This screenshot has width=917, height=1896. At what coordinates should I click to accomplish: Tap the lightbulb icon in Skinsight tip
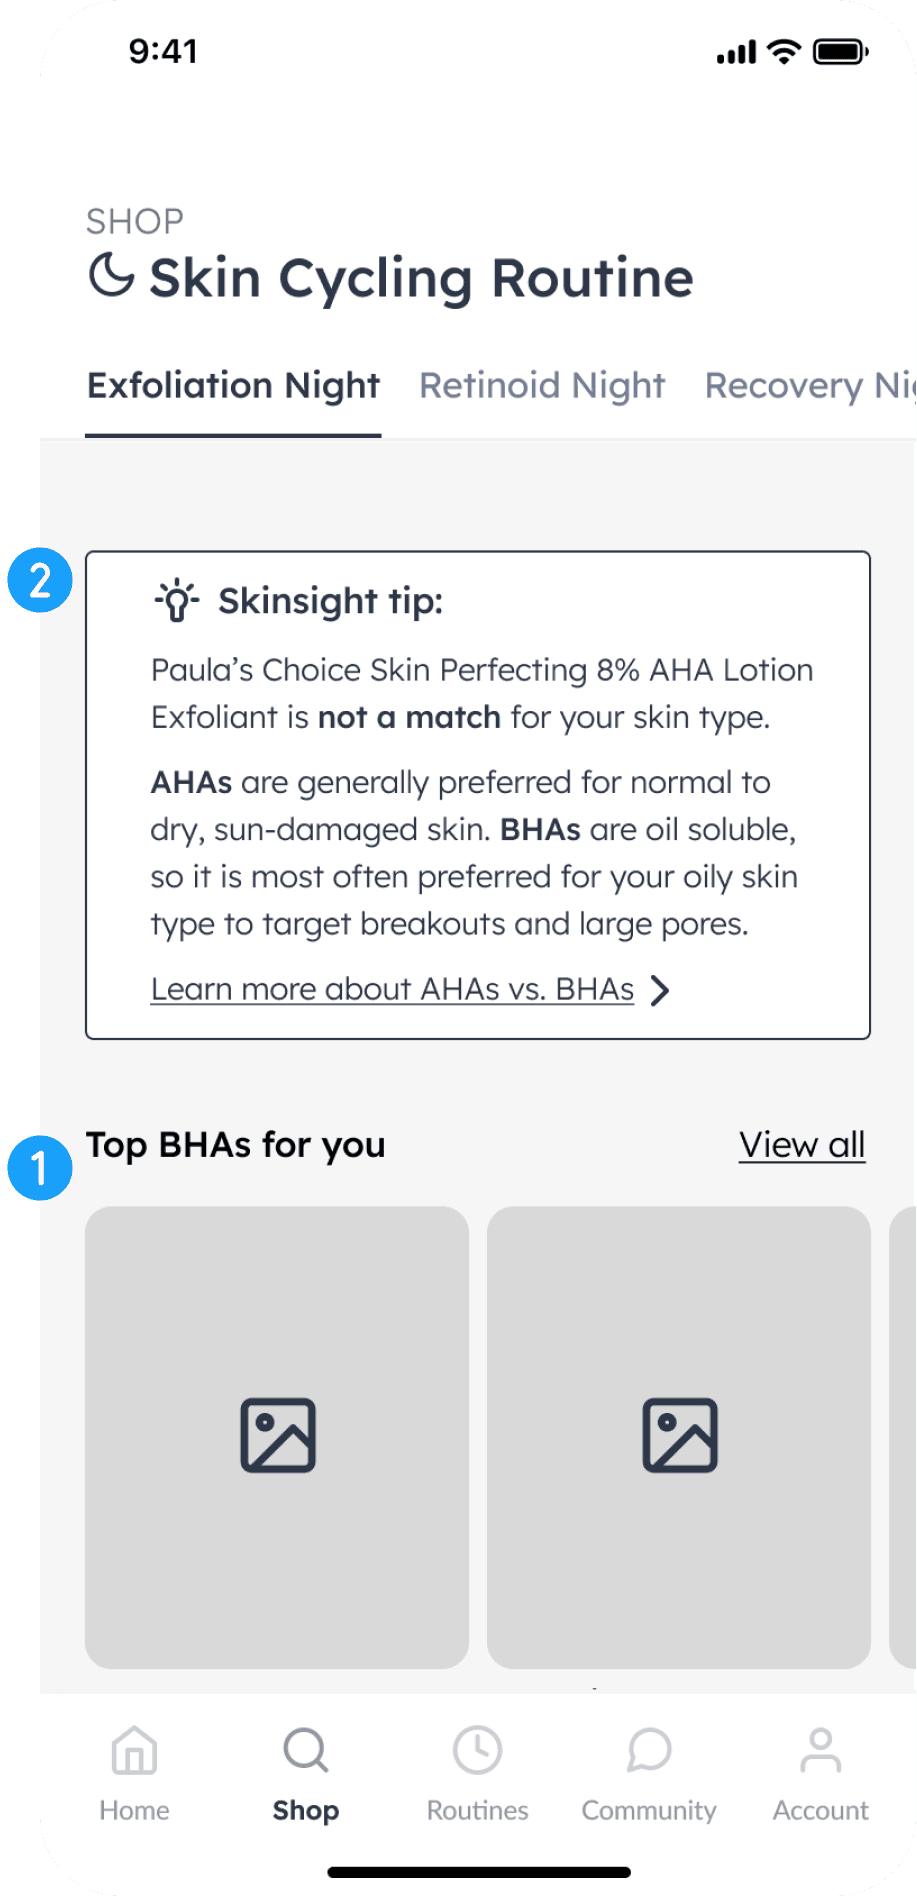(x=177, y=600)
